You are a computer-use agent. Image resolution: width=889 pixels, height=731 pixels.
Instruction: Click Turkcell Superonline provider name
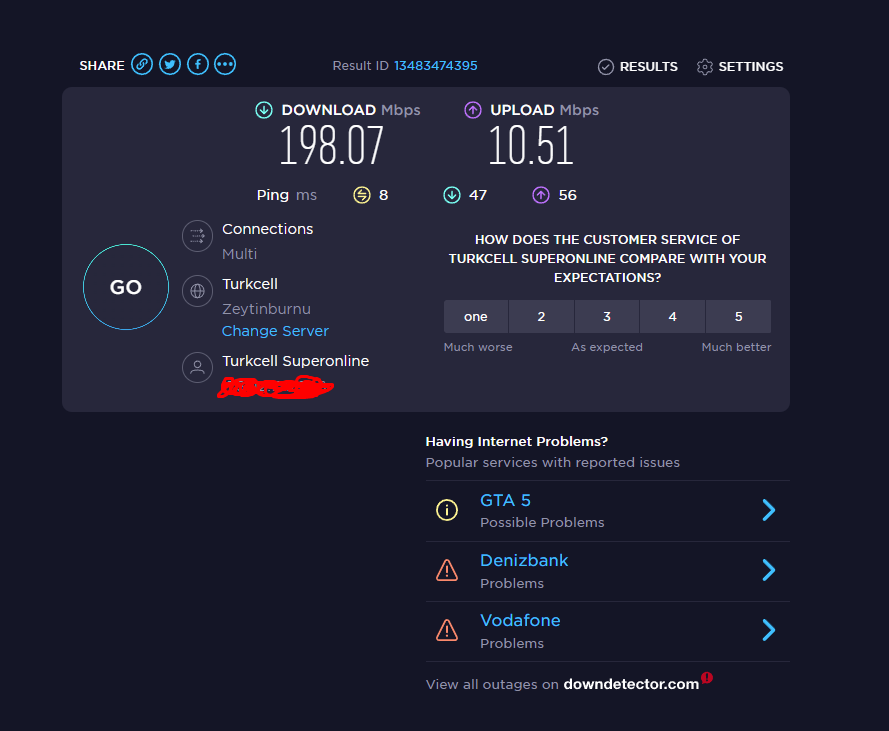point(295,361)
